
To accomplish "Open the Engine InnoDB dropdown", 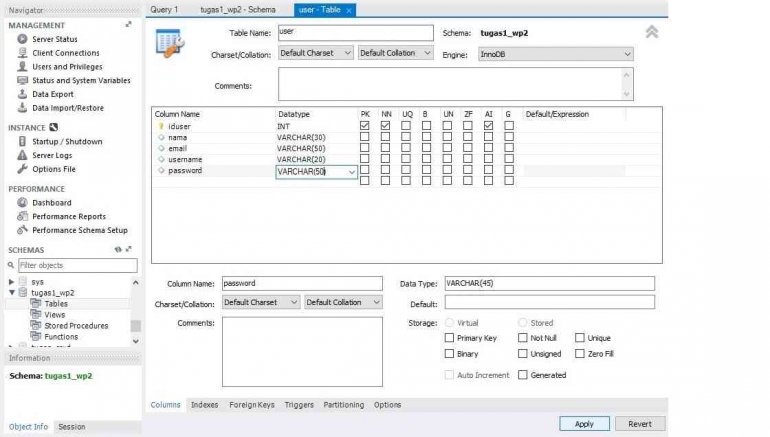I will (556, 54).
